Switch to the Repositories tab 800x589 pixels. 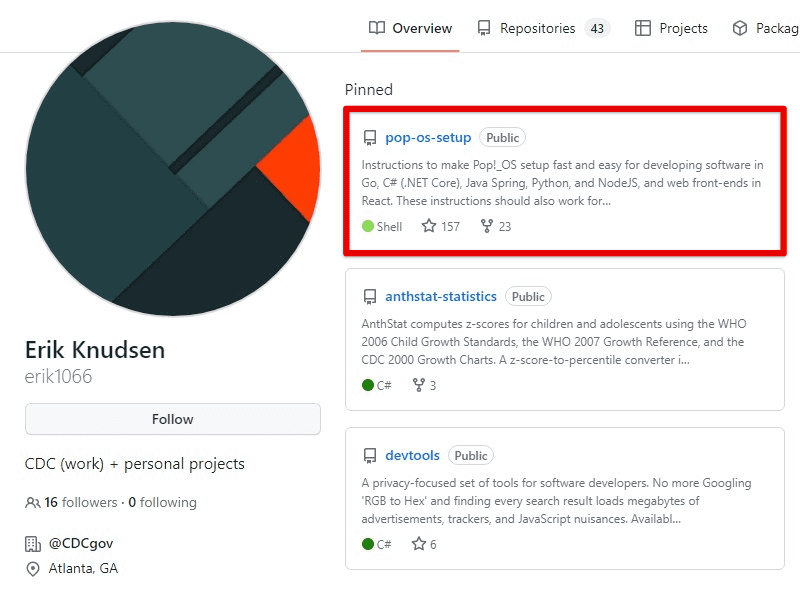pyautogui.click(x=540, y=28)
